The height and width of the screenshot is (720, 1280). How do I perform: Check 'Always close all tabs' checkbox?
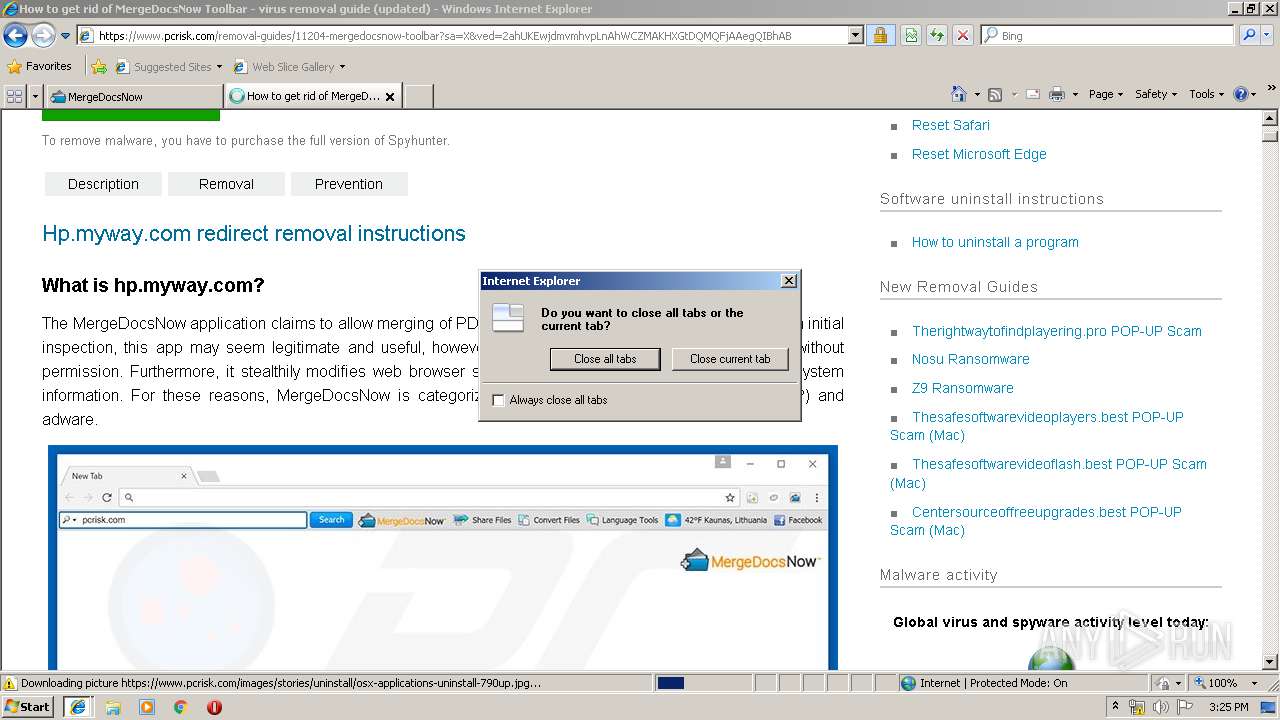pos(499,400)
